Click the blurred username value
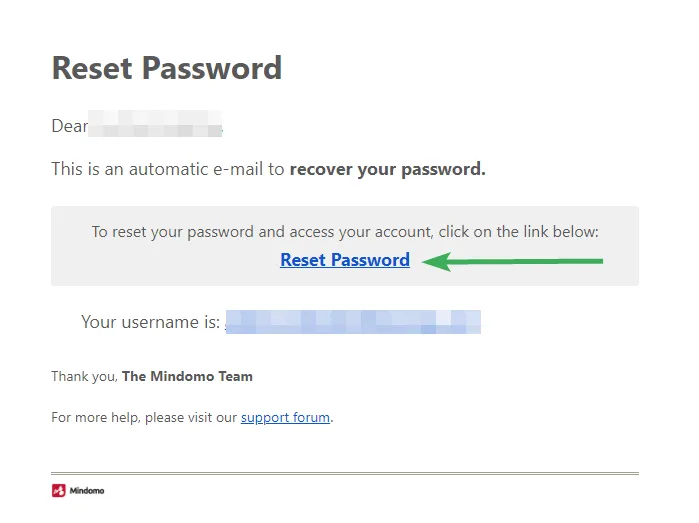699x523 pixels. [x=352, y=322]
